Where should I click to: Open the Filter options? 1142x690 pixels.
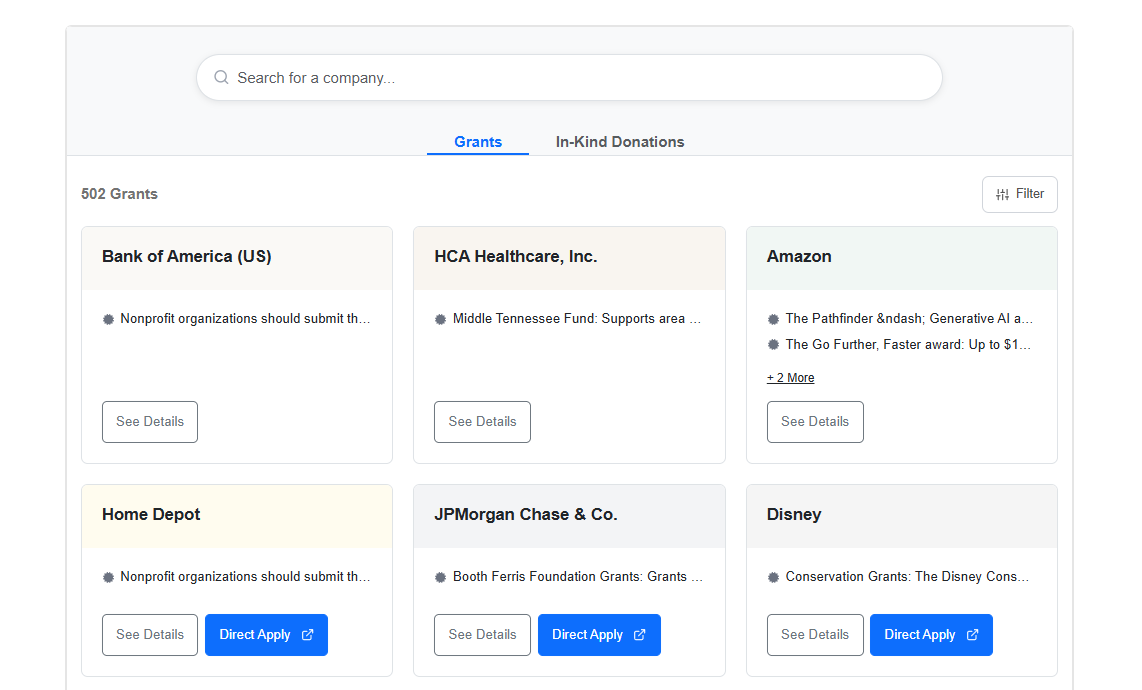pyautogui.click(x=1019, y=194)
